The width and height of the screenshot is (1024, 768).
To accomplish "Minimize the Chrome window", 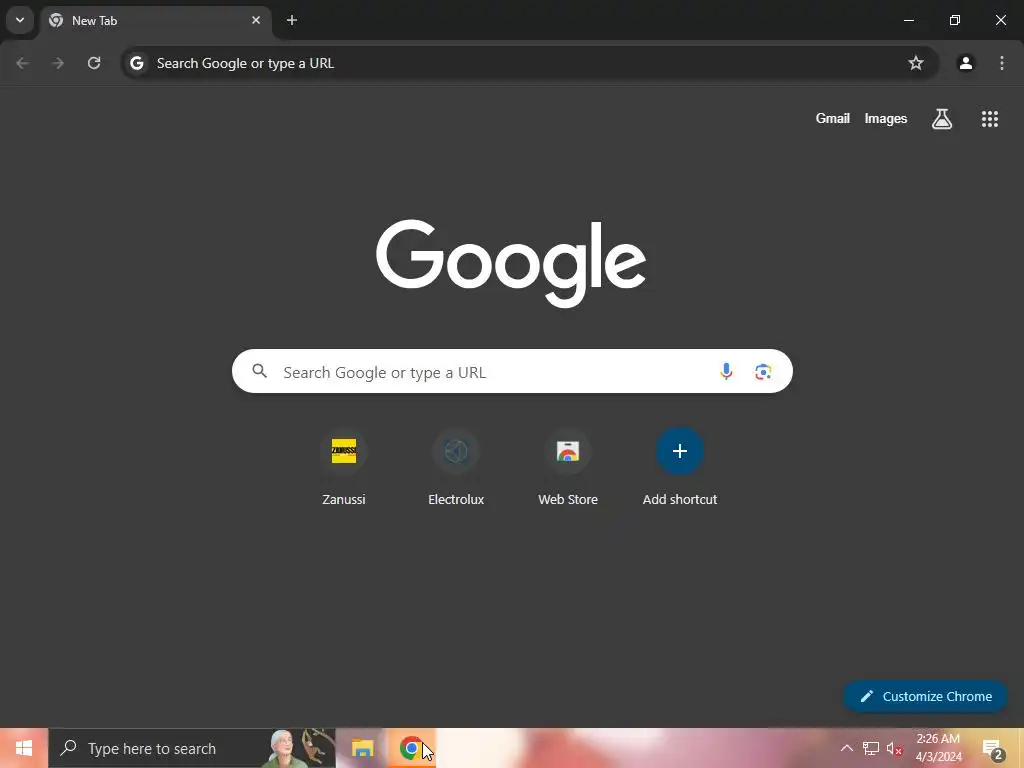I will [x=908, y=20].
